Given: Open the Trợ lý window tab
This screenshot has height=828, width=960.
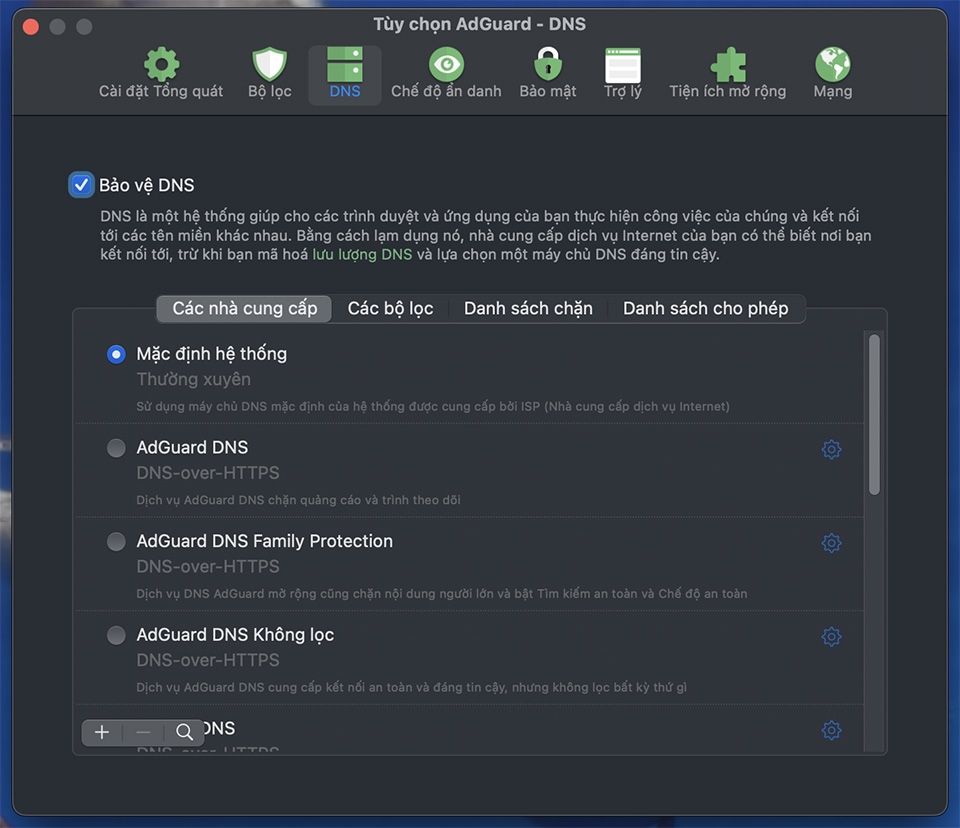Looking at the screenshot, I should [x=623, y=73].
